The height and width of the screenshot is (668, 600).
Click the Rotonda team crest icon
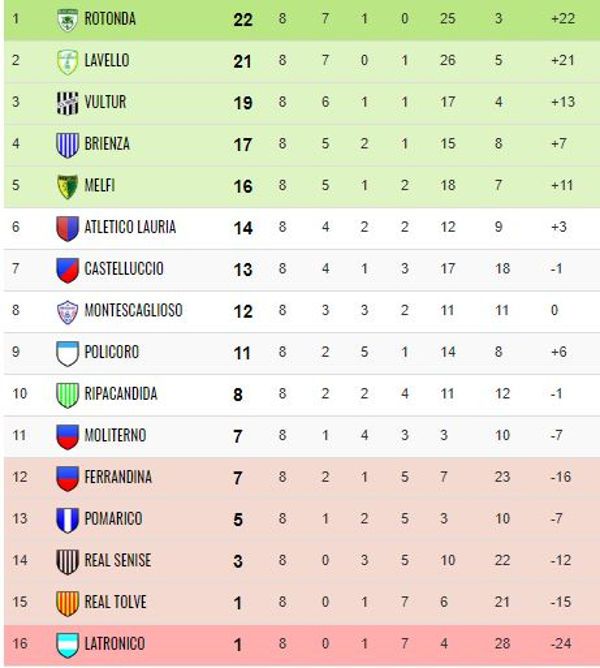(x=67, y=20)
